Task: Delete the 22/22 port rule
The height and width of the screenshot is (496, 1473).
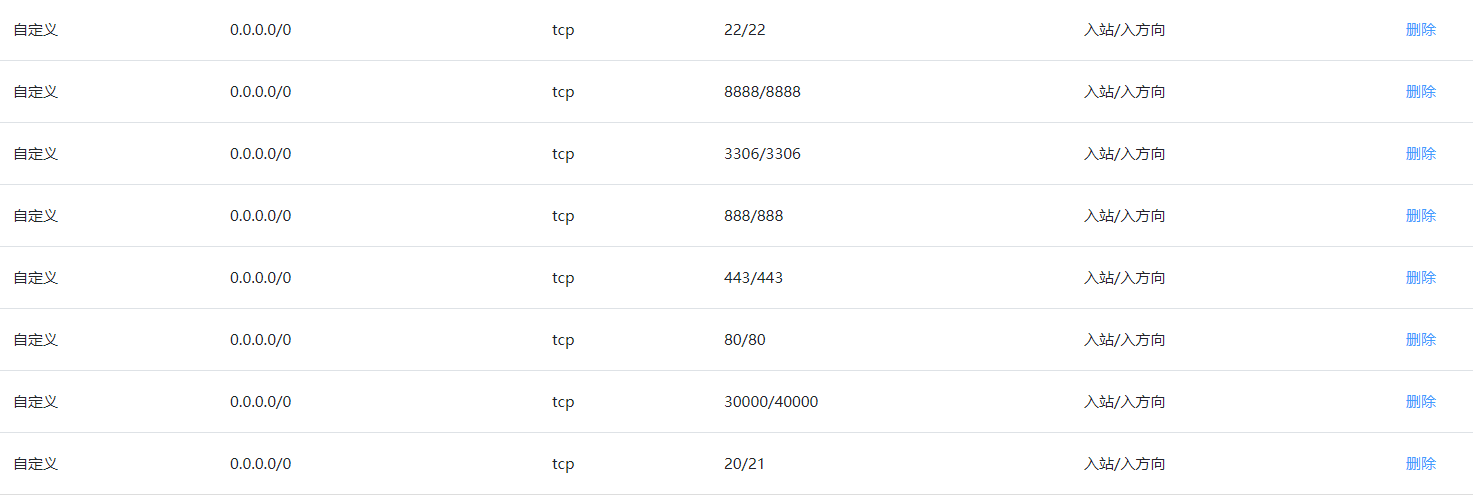Action: pos(1421,30)
